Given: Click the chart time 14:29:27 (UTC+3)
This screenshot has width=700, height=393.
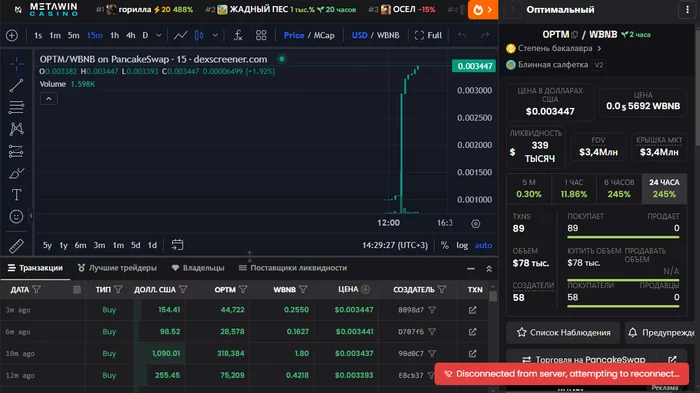Looking at the screenshot, I should (x=395, y=245).
